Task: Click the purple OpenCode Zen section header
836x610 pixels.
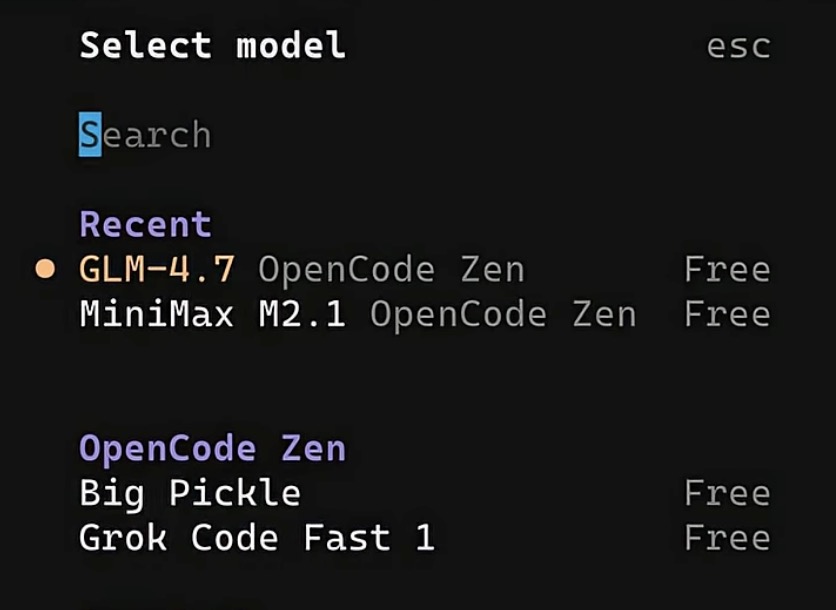Action: pyautogui.click(x=213, y=448)
